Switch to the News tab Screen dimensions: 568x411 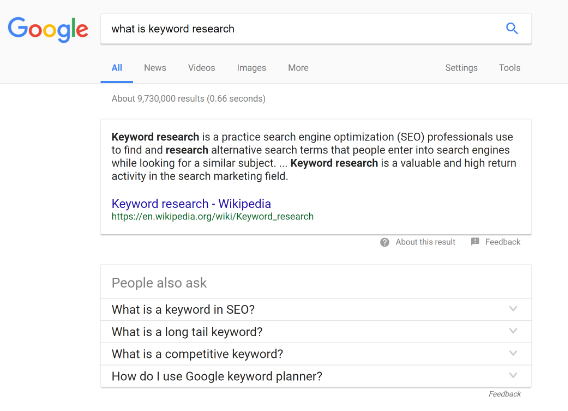155,68
